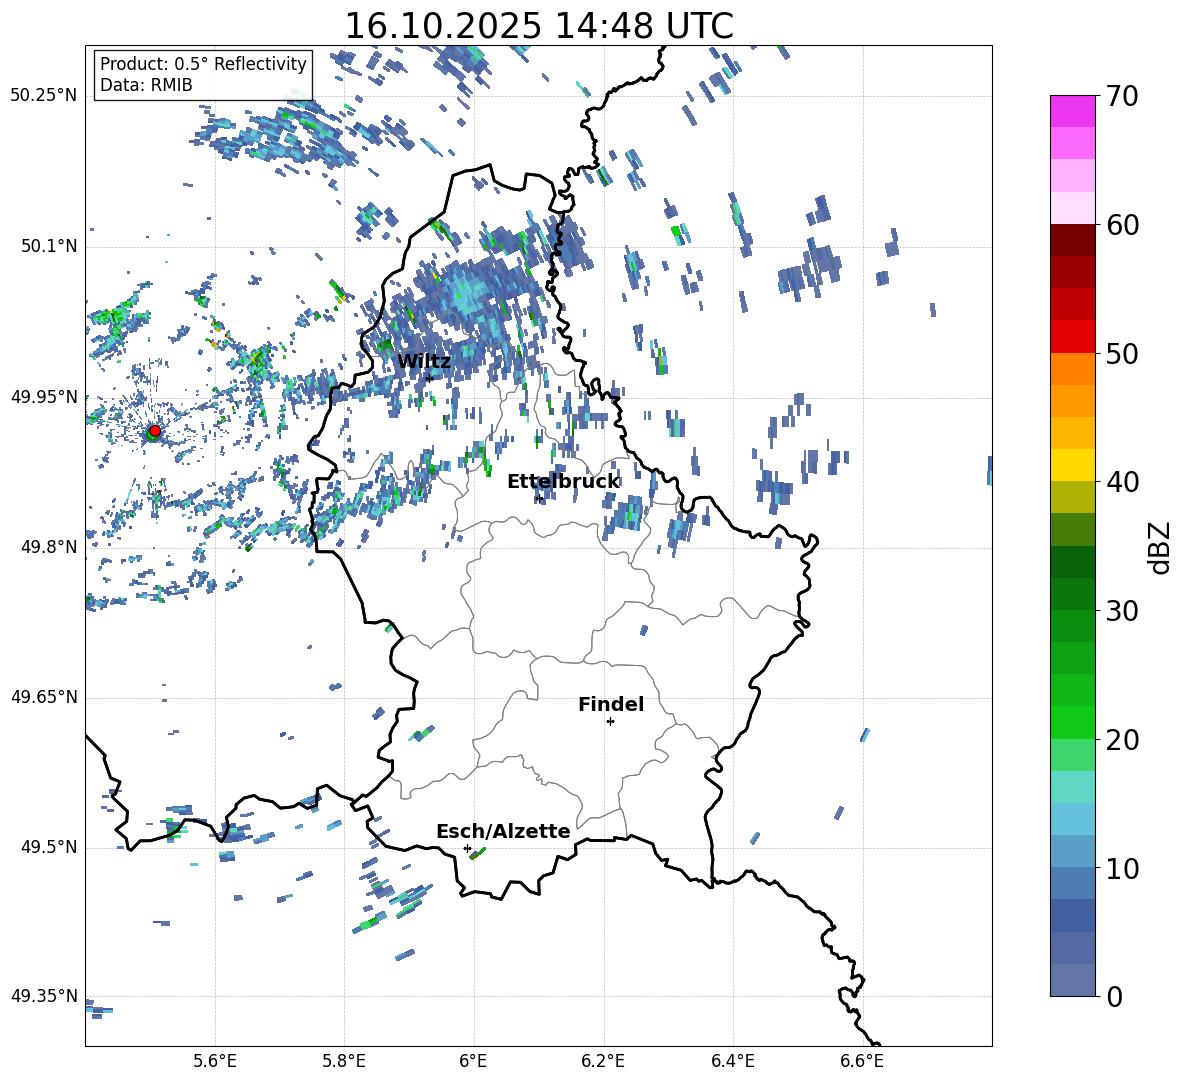Click the colorbar tick label 0
This screenshot has width=1184, height=1081.
click(1114, 996)
